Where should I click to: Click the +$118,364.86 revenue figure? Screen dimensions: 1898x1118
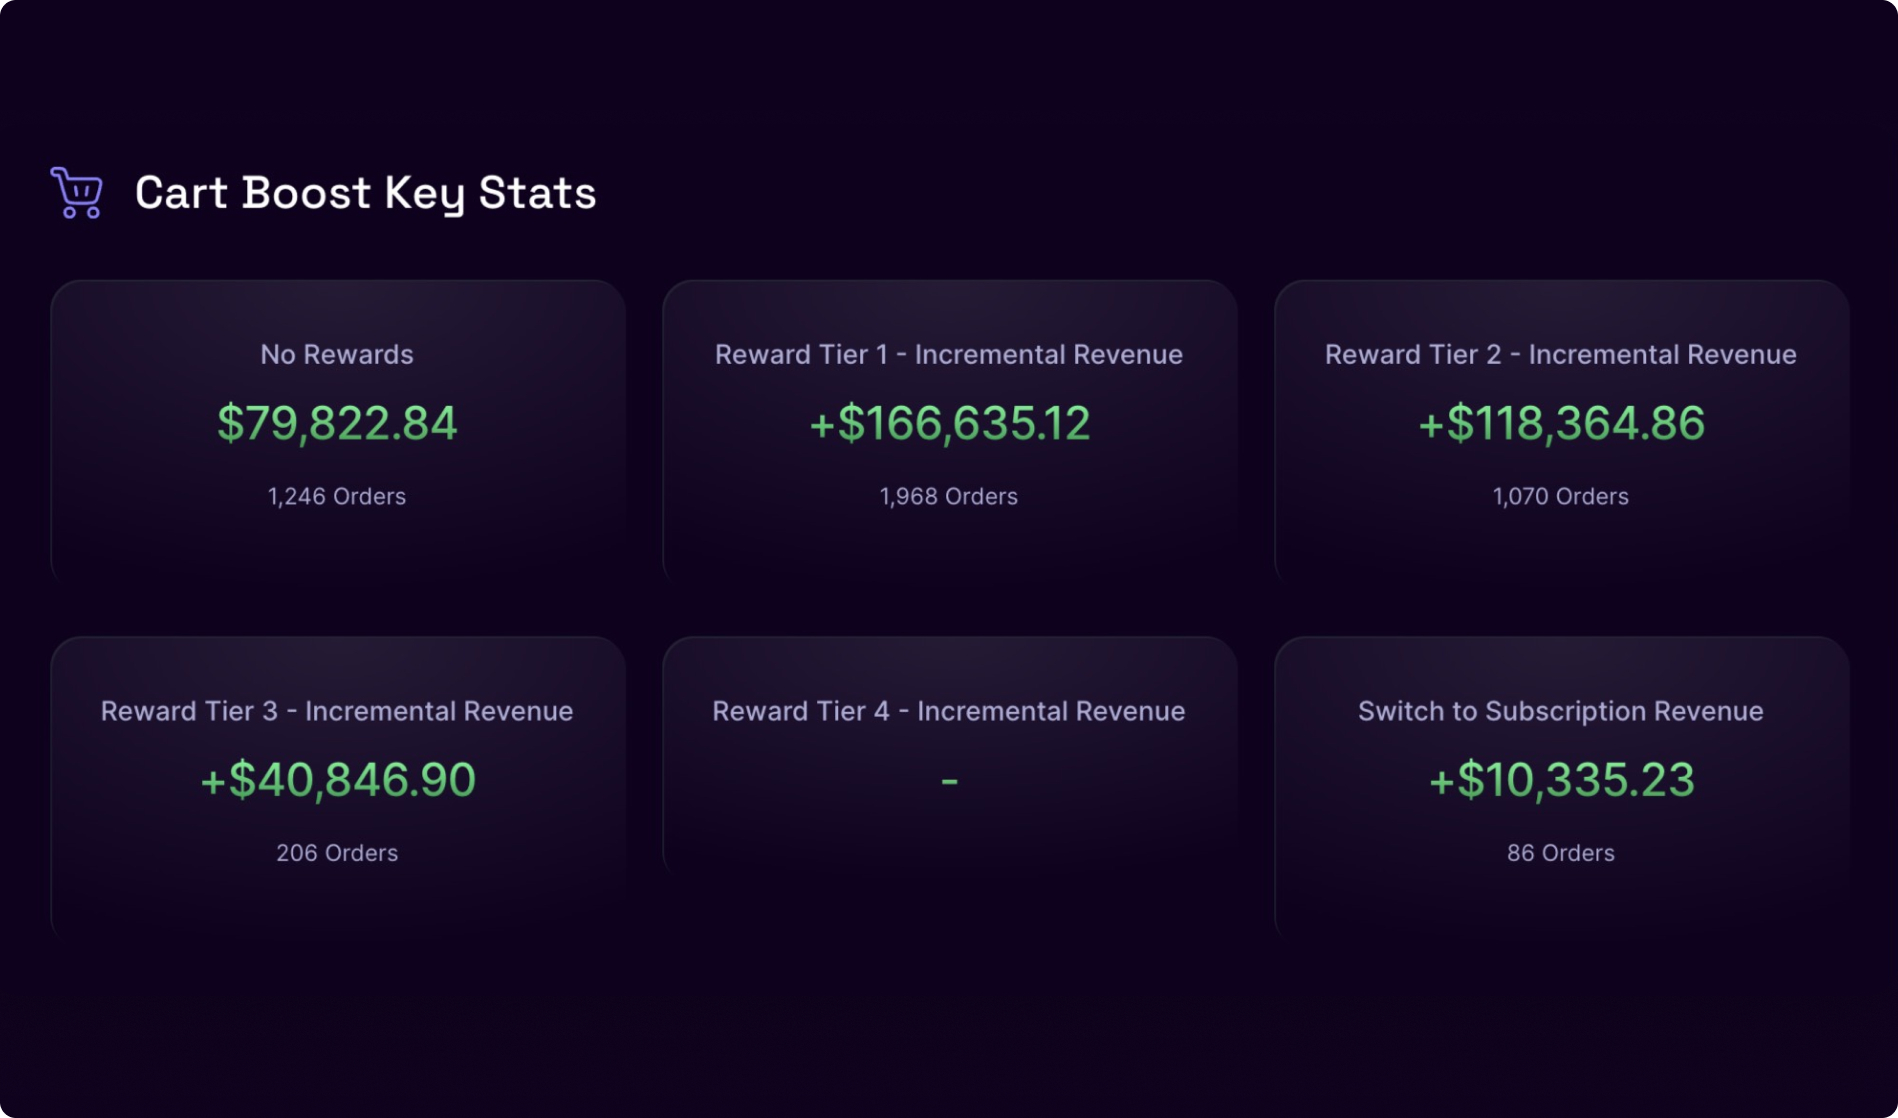point(1561,423)
